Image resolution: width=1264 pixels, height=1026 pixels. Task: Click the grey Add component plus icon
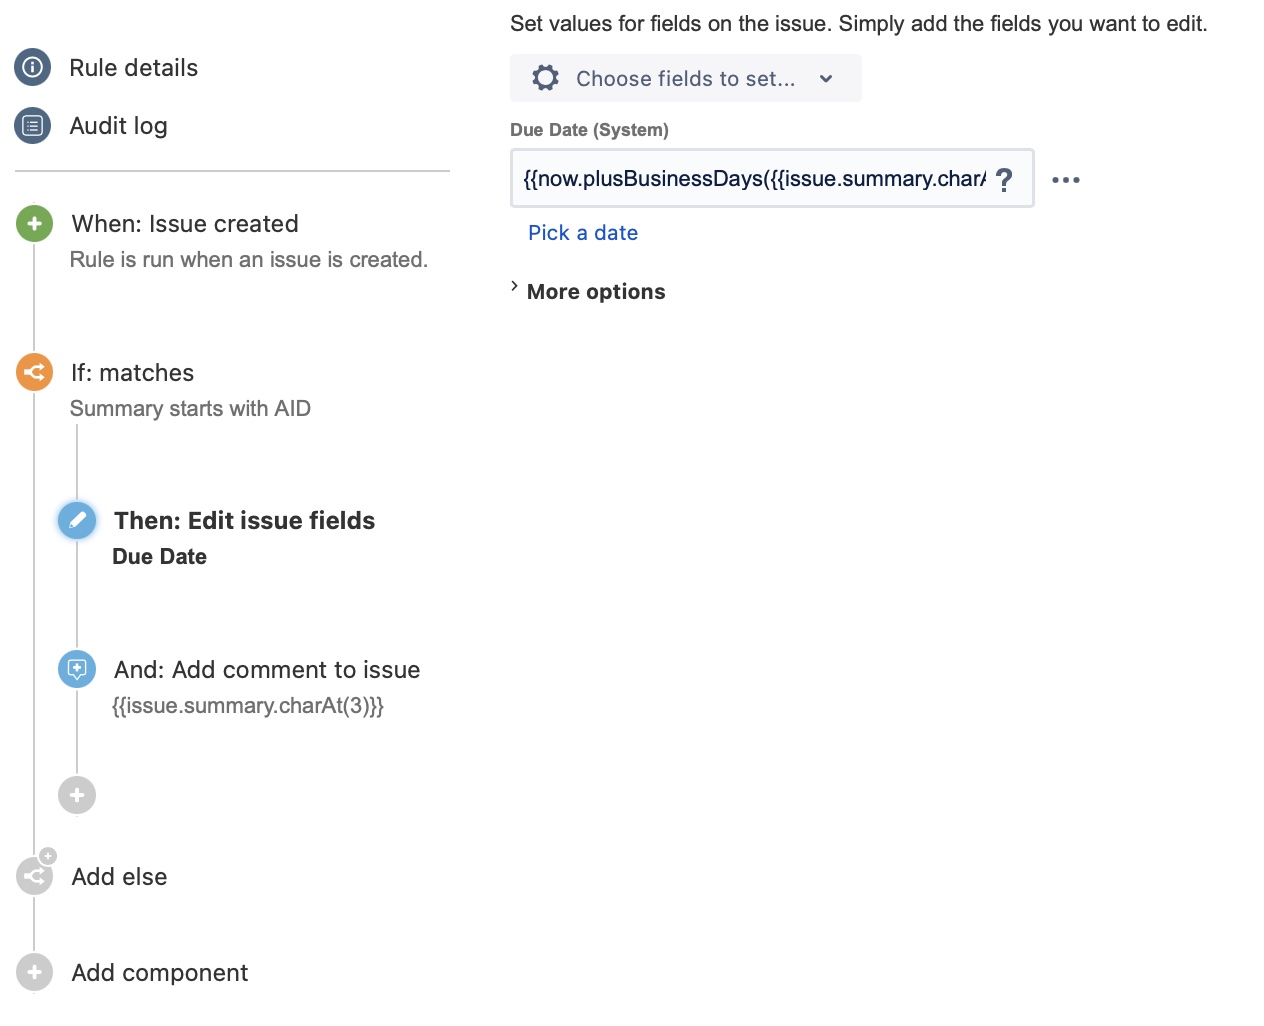tap(34, 972)
